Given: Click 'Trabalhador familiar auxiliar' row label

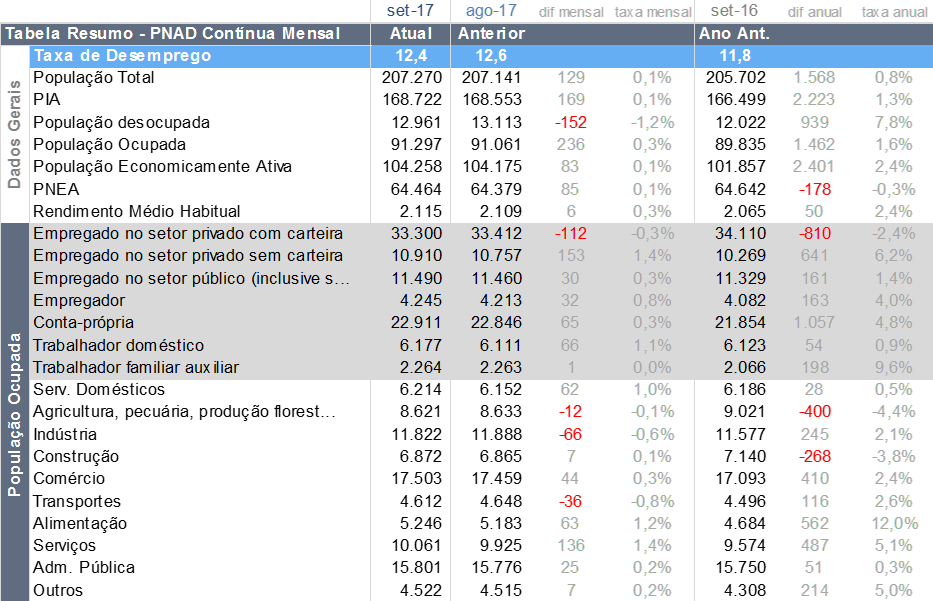Looking at the screenshot, I should click(x=136, y=367).
